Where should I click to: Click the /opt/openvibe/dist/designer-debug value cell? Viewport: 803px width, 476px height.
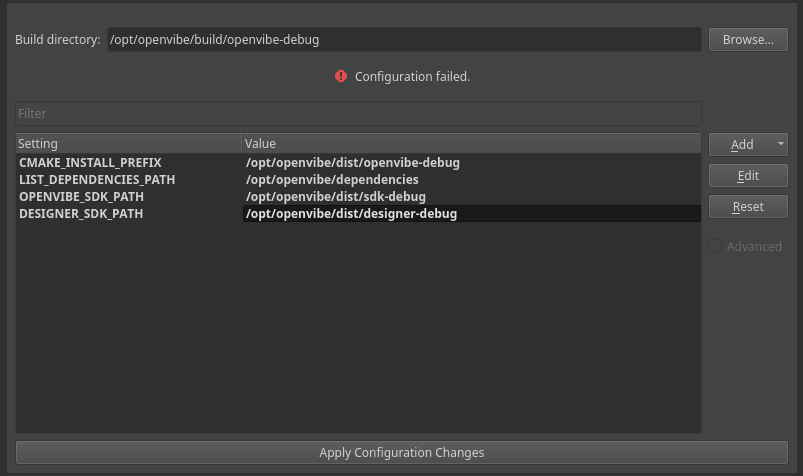click(351, 213)
